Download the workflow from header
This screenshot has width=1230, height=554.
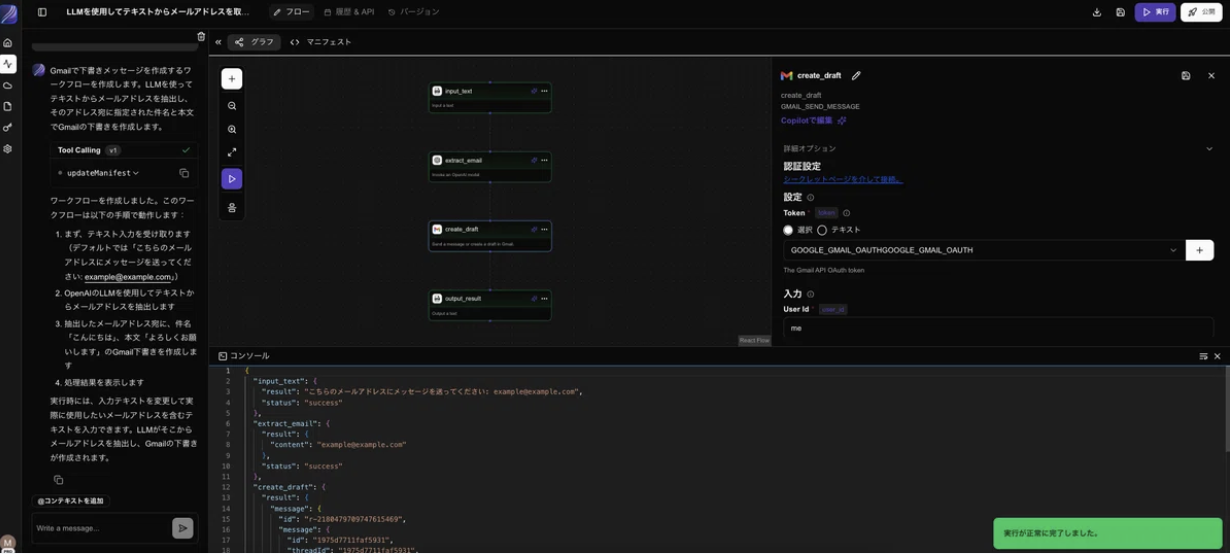(1097, 12)
